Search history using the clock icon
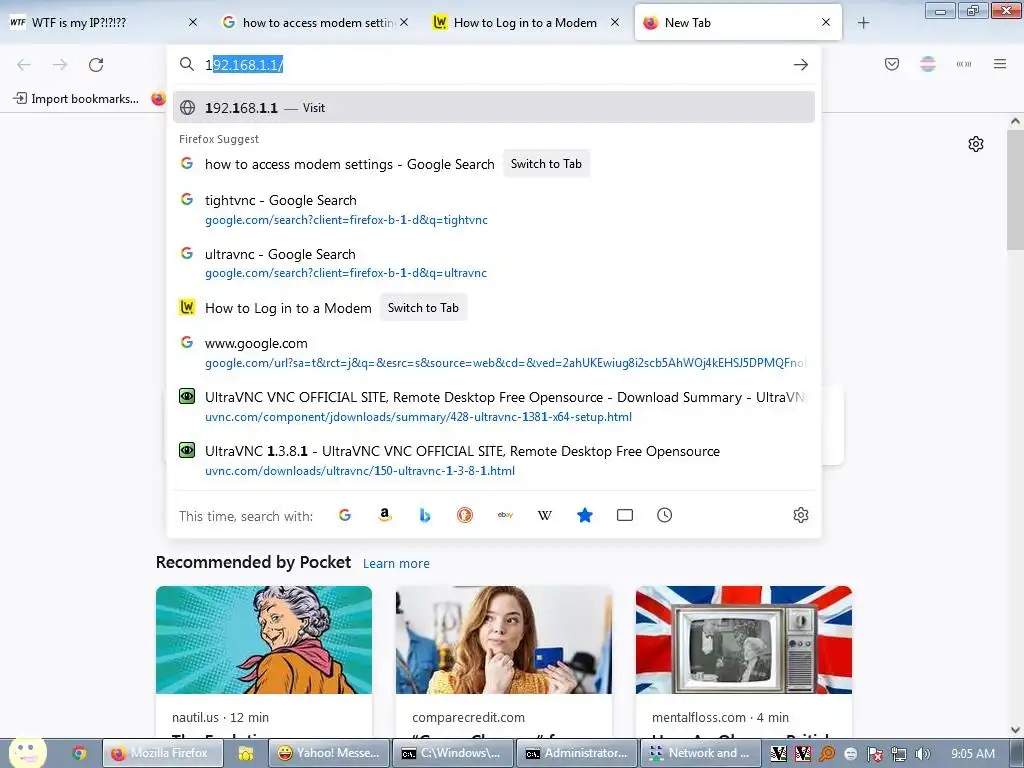 [x=665, y=515]
